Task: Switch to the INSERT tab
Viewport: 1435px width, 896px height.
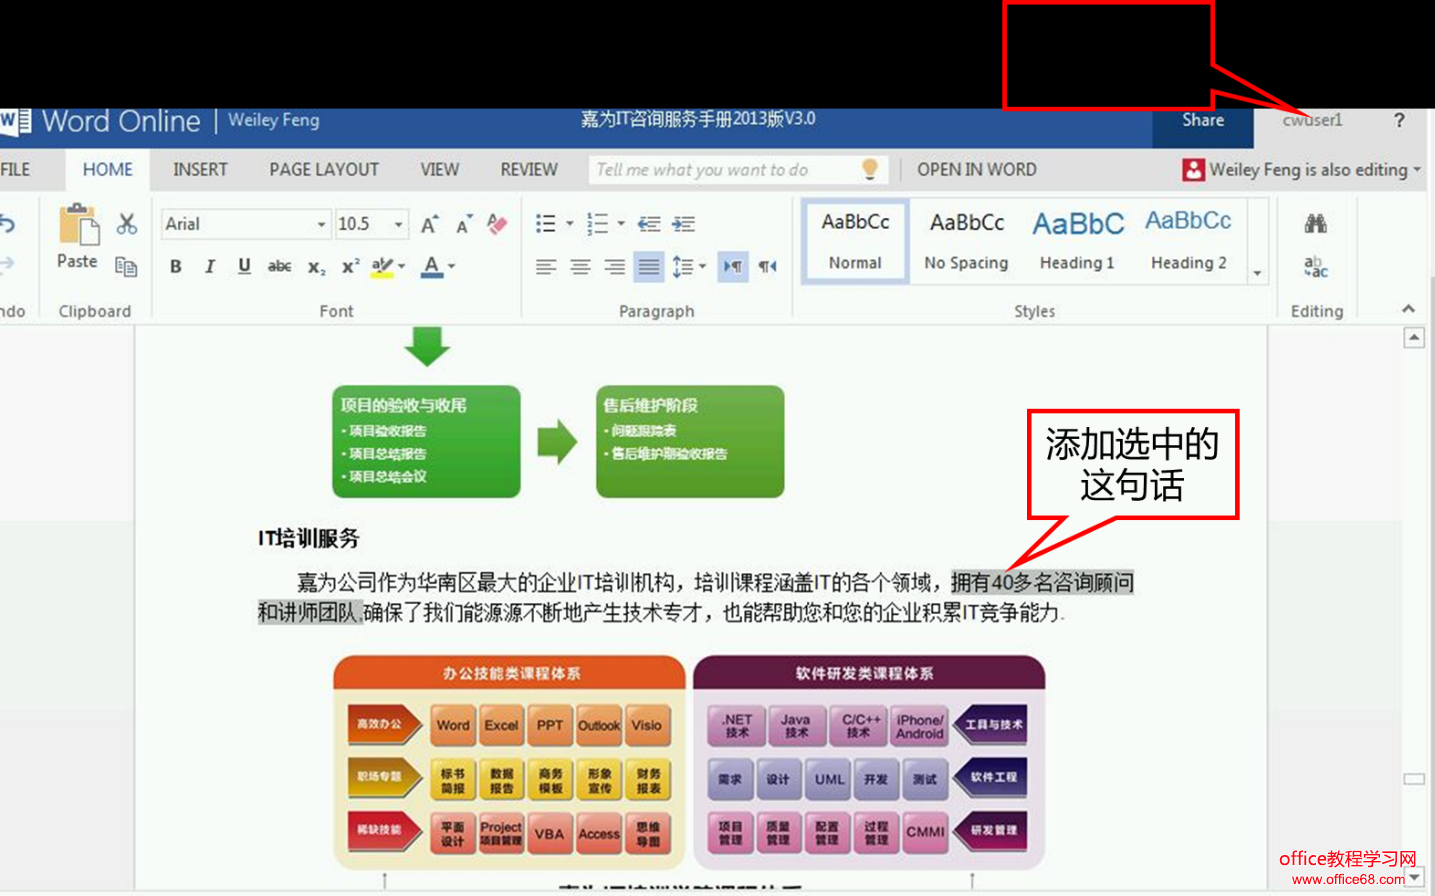Action: tap(200, 170)
